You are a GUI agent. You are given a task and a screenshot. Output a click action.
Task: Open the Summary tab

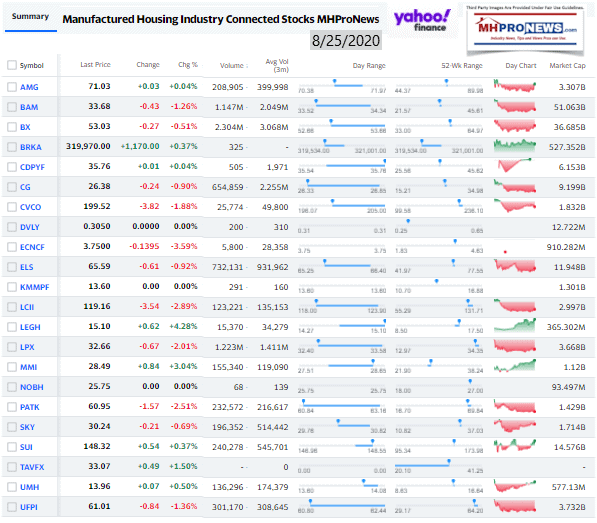coord(30,17)
